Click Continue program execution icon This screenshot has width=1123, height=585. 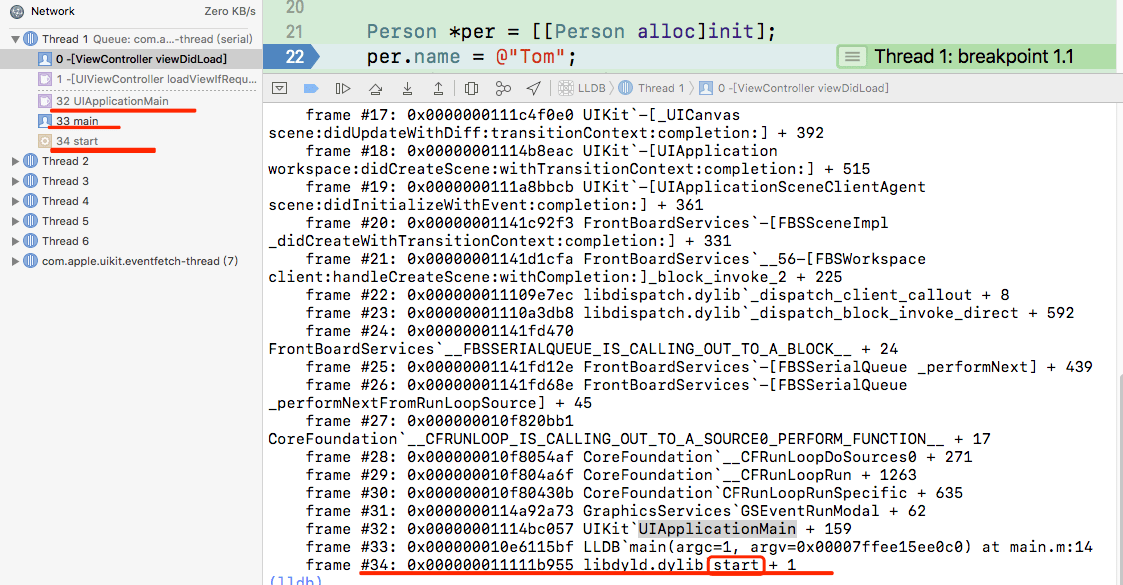pos(343,88)
